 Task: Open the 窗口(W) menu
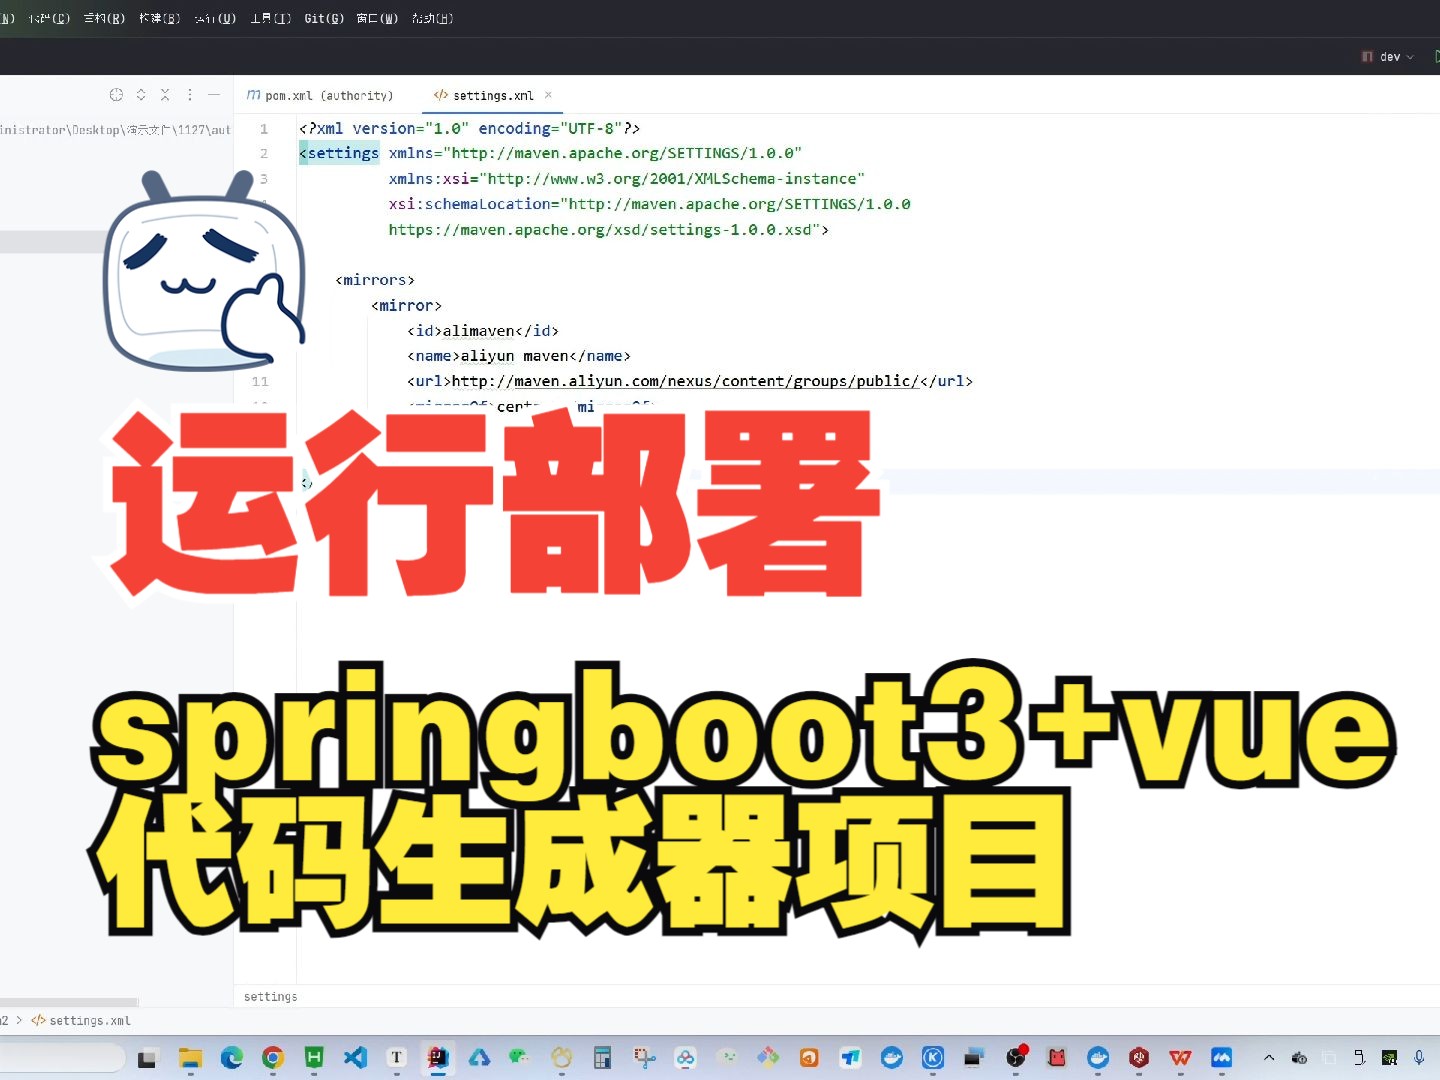point(377,18)
